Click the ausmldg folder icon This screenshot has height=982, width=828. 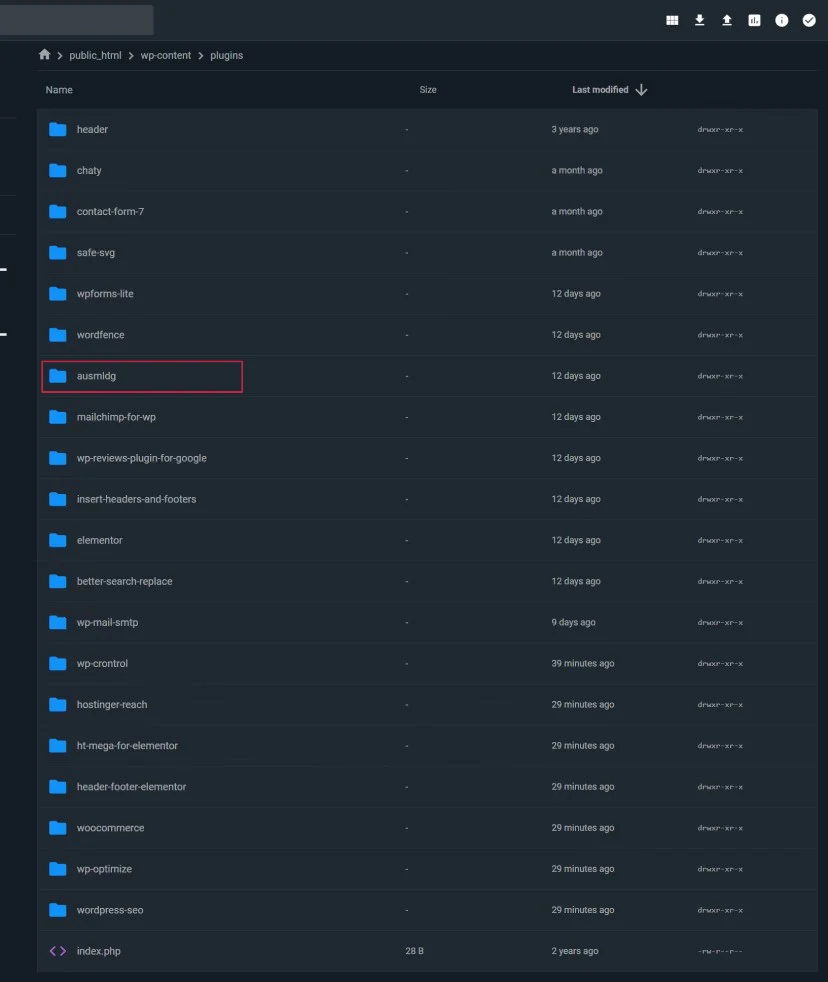point(58,376)
